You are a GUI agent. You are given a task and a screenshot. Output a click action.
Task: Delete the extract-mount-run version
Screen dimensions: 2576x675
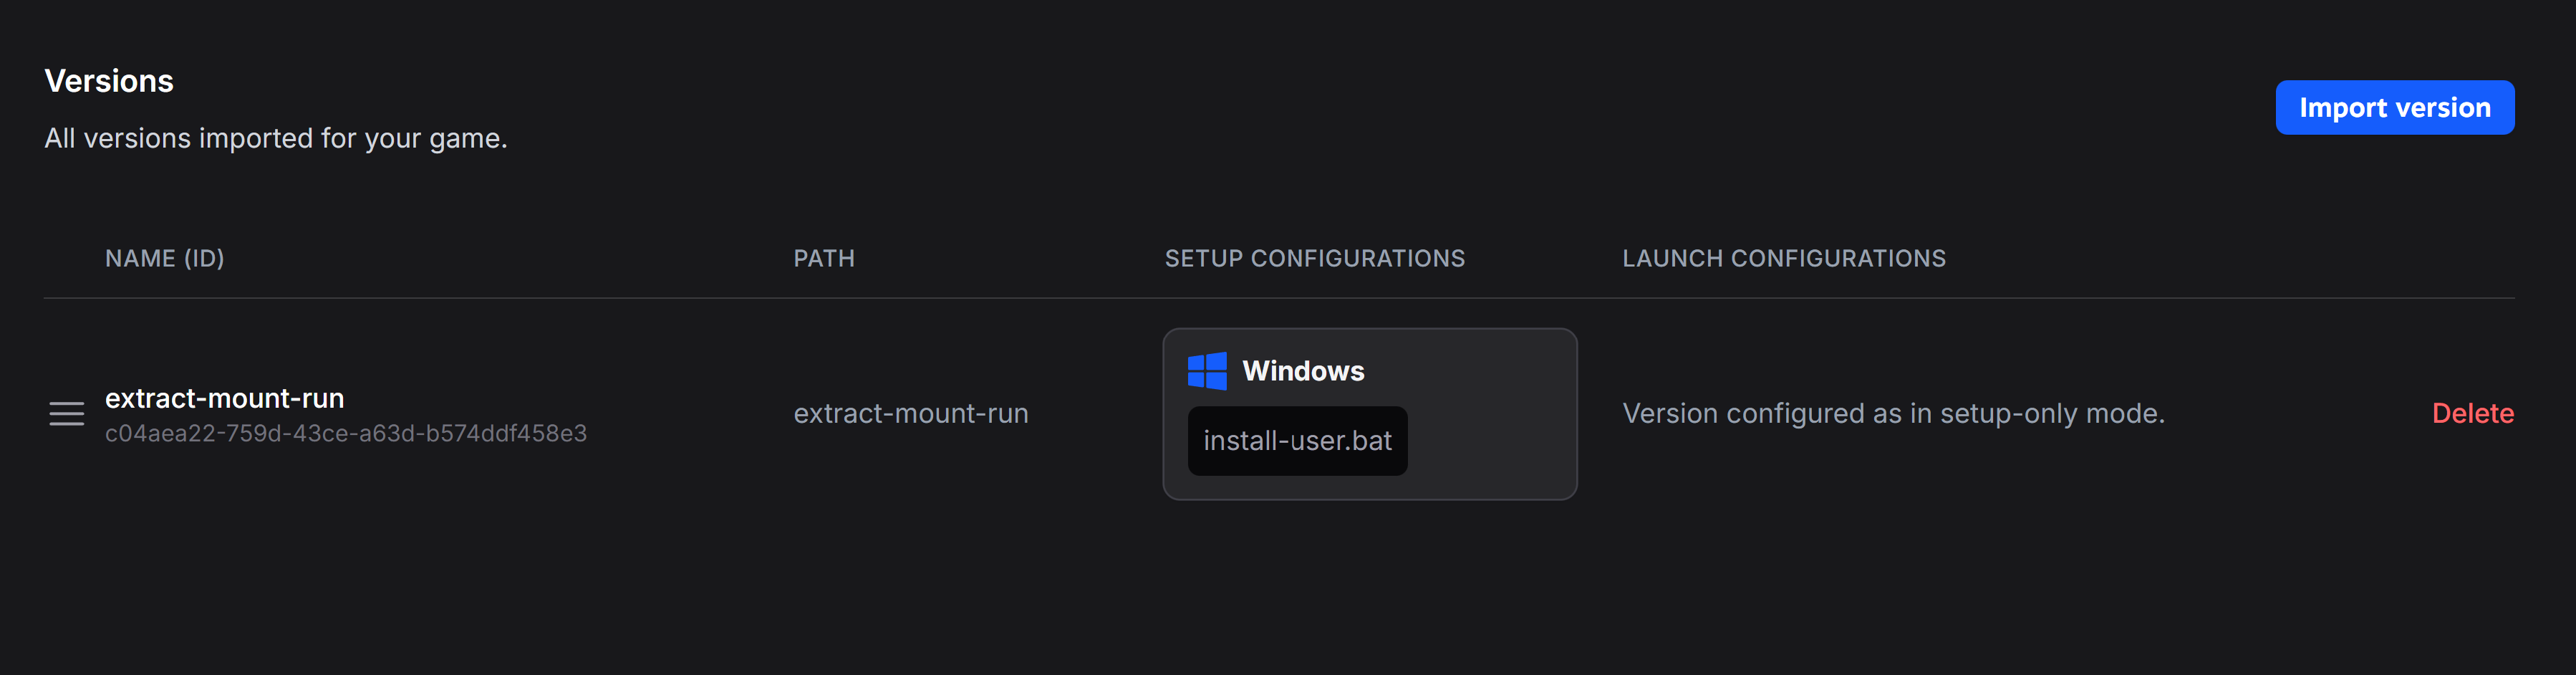pos(2472,413)
